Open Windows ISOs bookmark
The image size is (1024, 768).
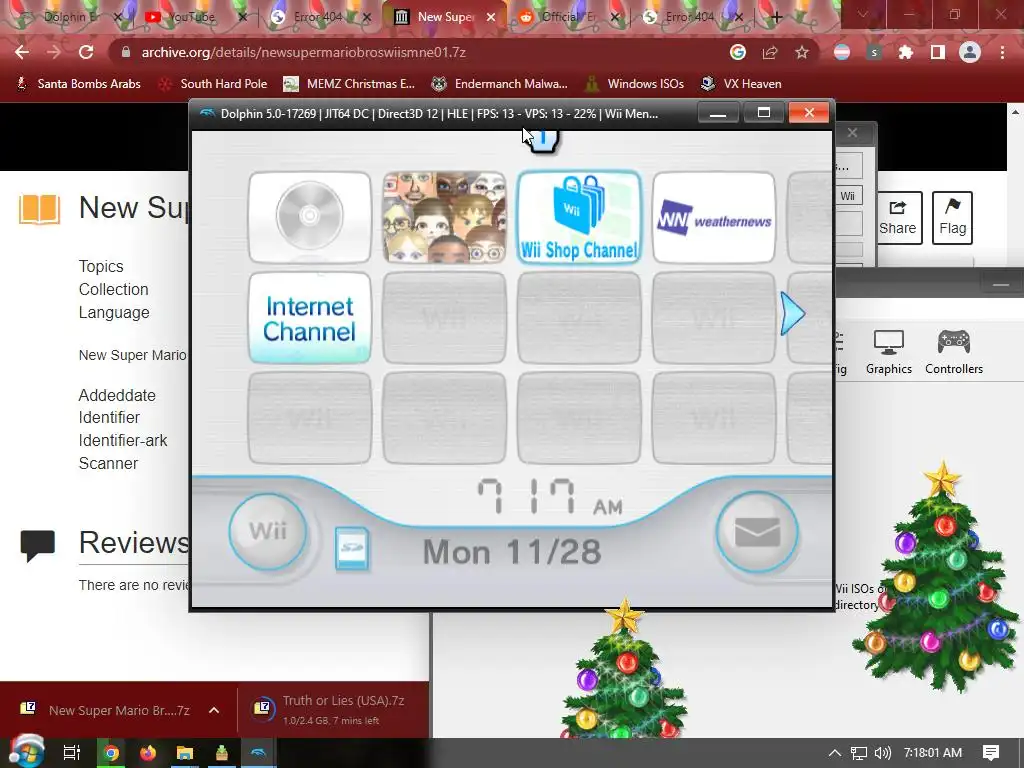click(x=634, y=84)
